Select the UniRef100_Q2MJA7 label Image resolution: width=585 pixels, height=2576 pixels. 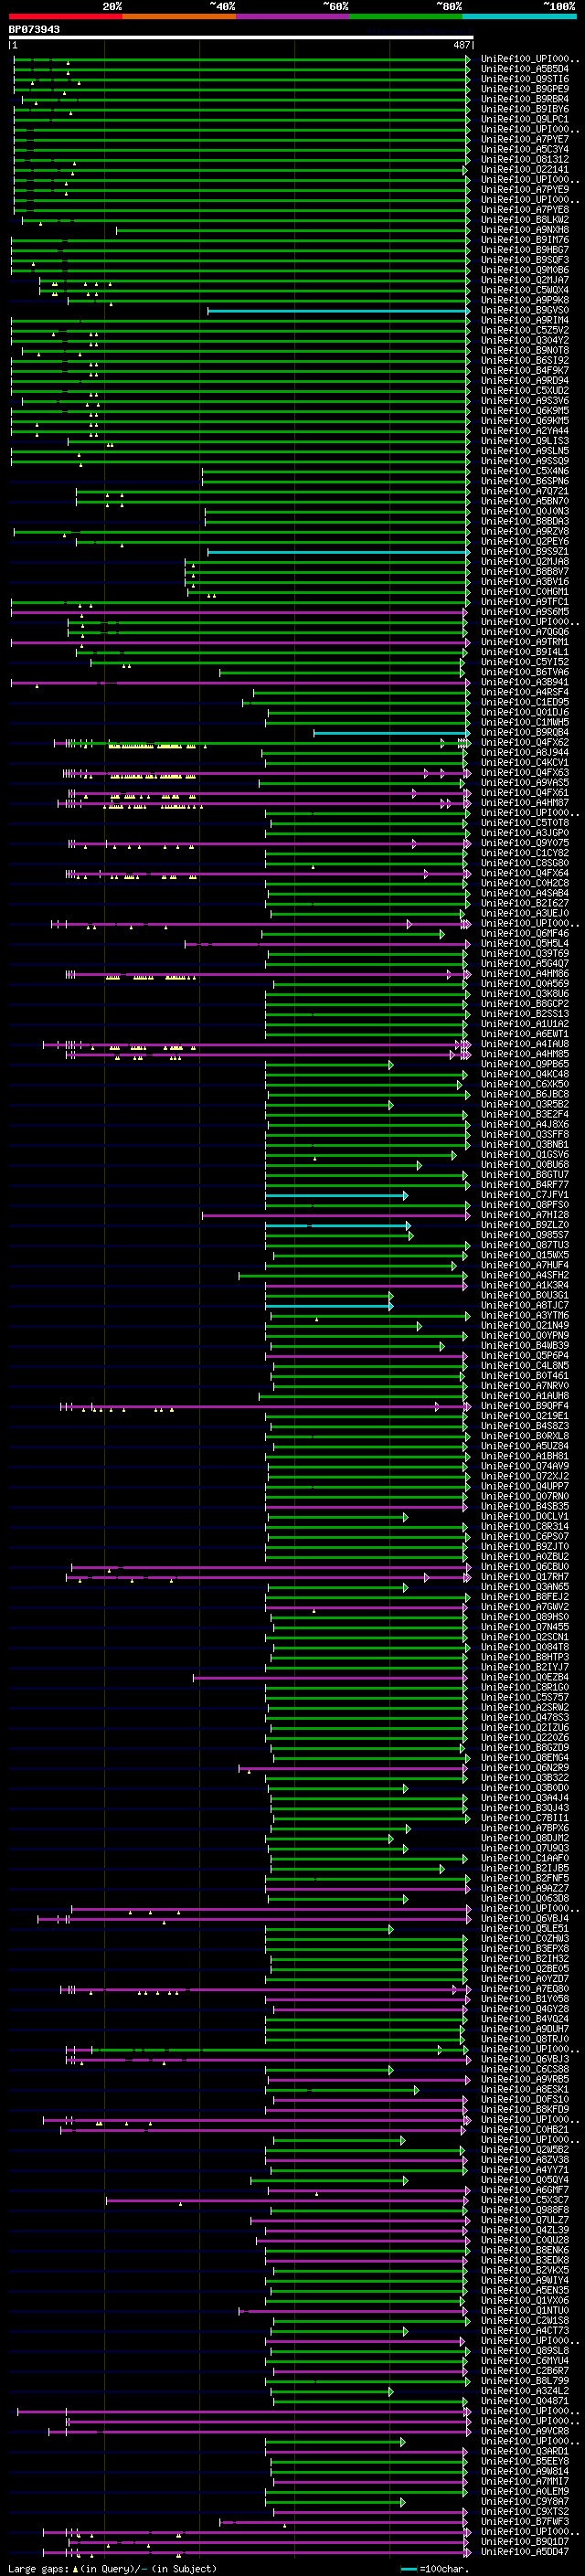click(525, 280)
